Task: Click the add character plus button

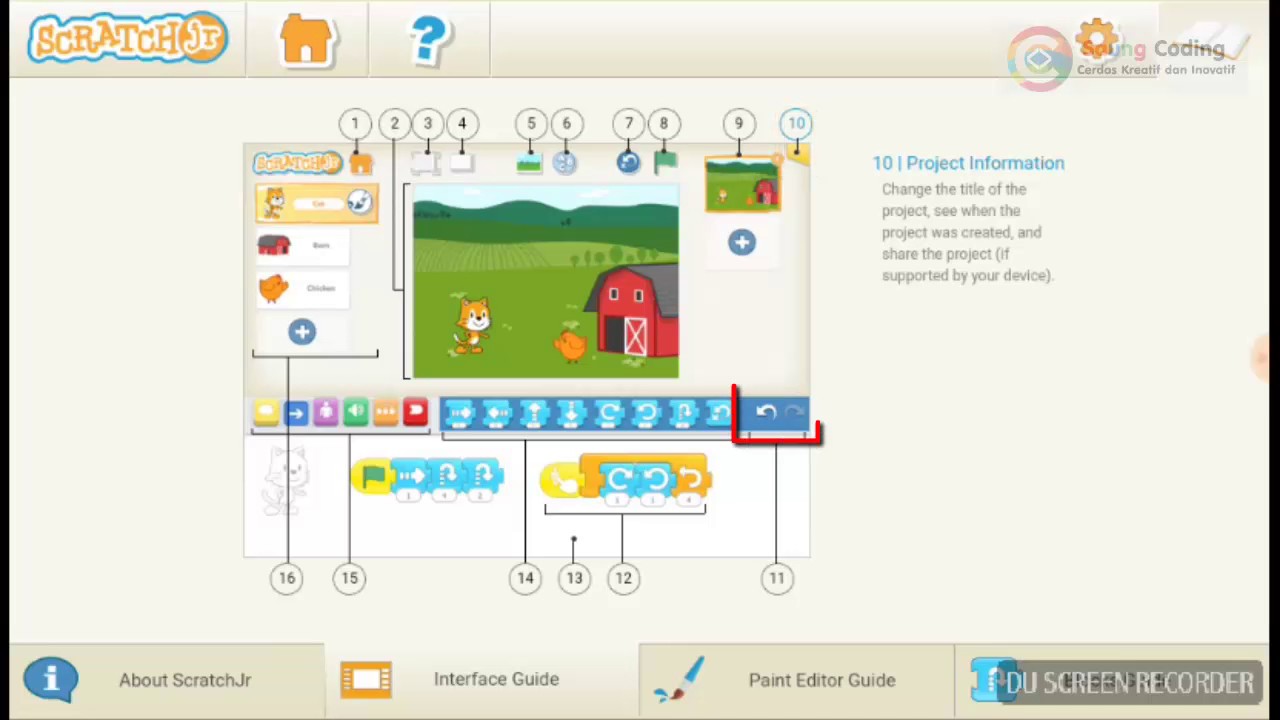Action: point(302,332)
